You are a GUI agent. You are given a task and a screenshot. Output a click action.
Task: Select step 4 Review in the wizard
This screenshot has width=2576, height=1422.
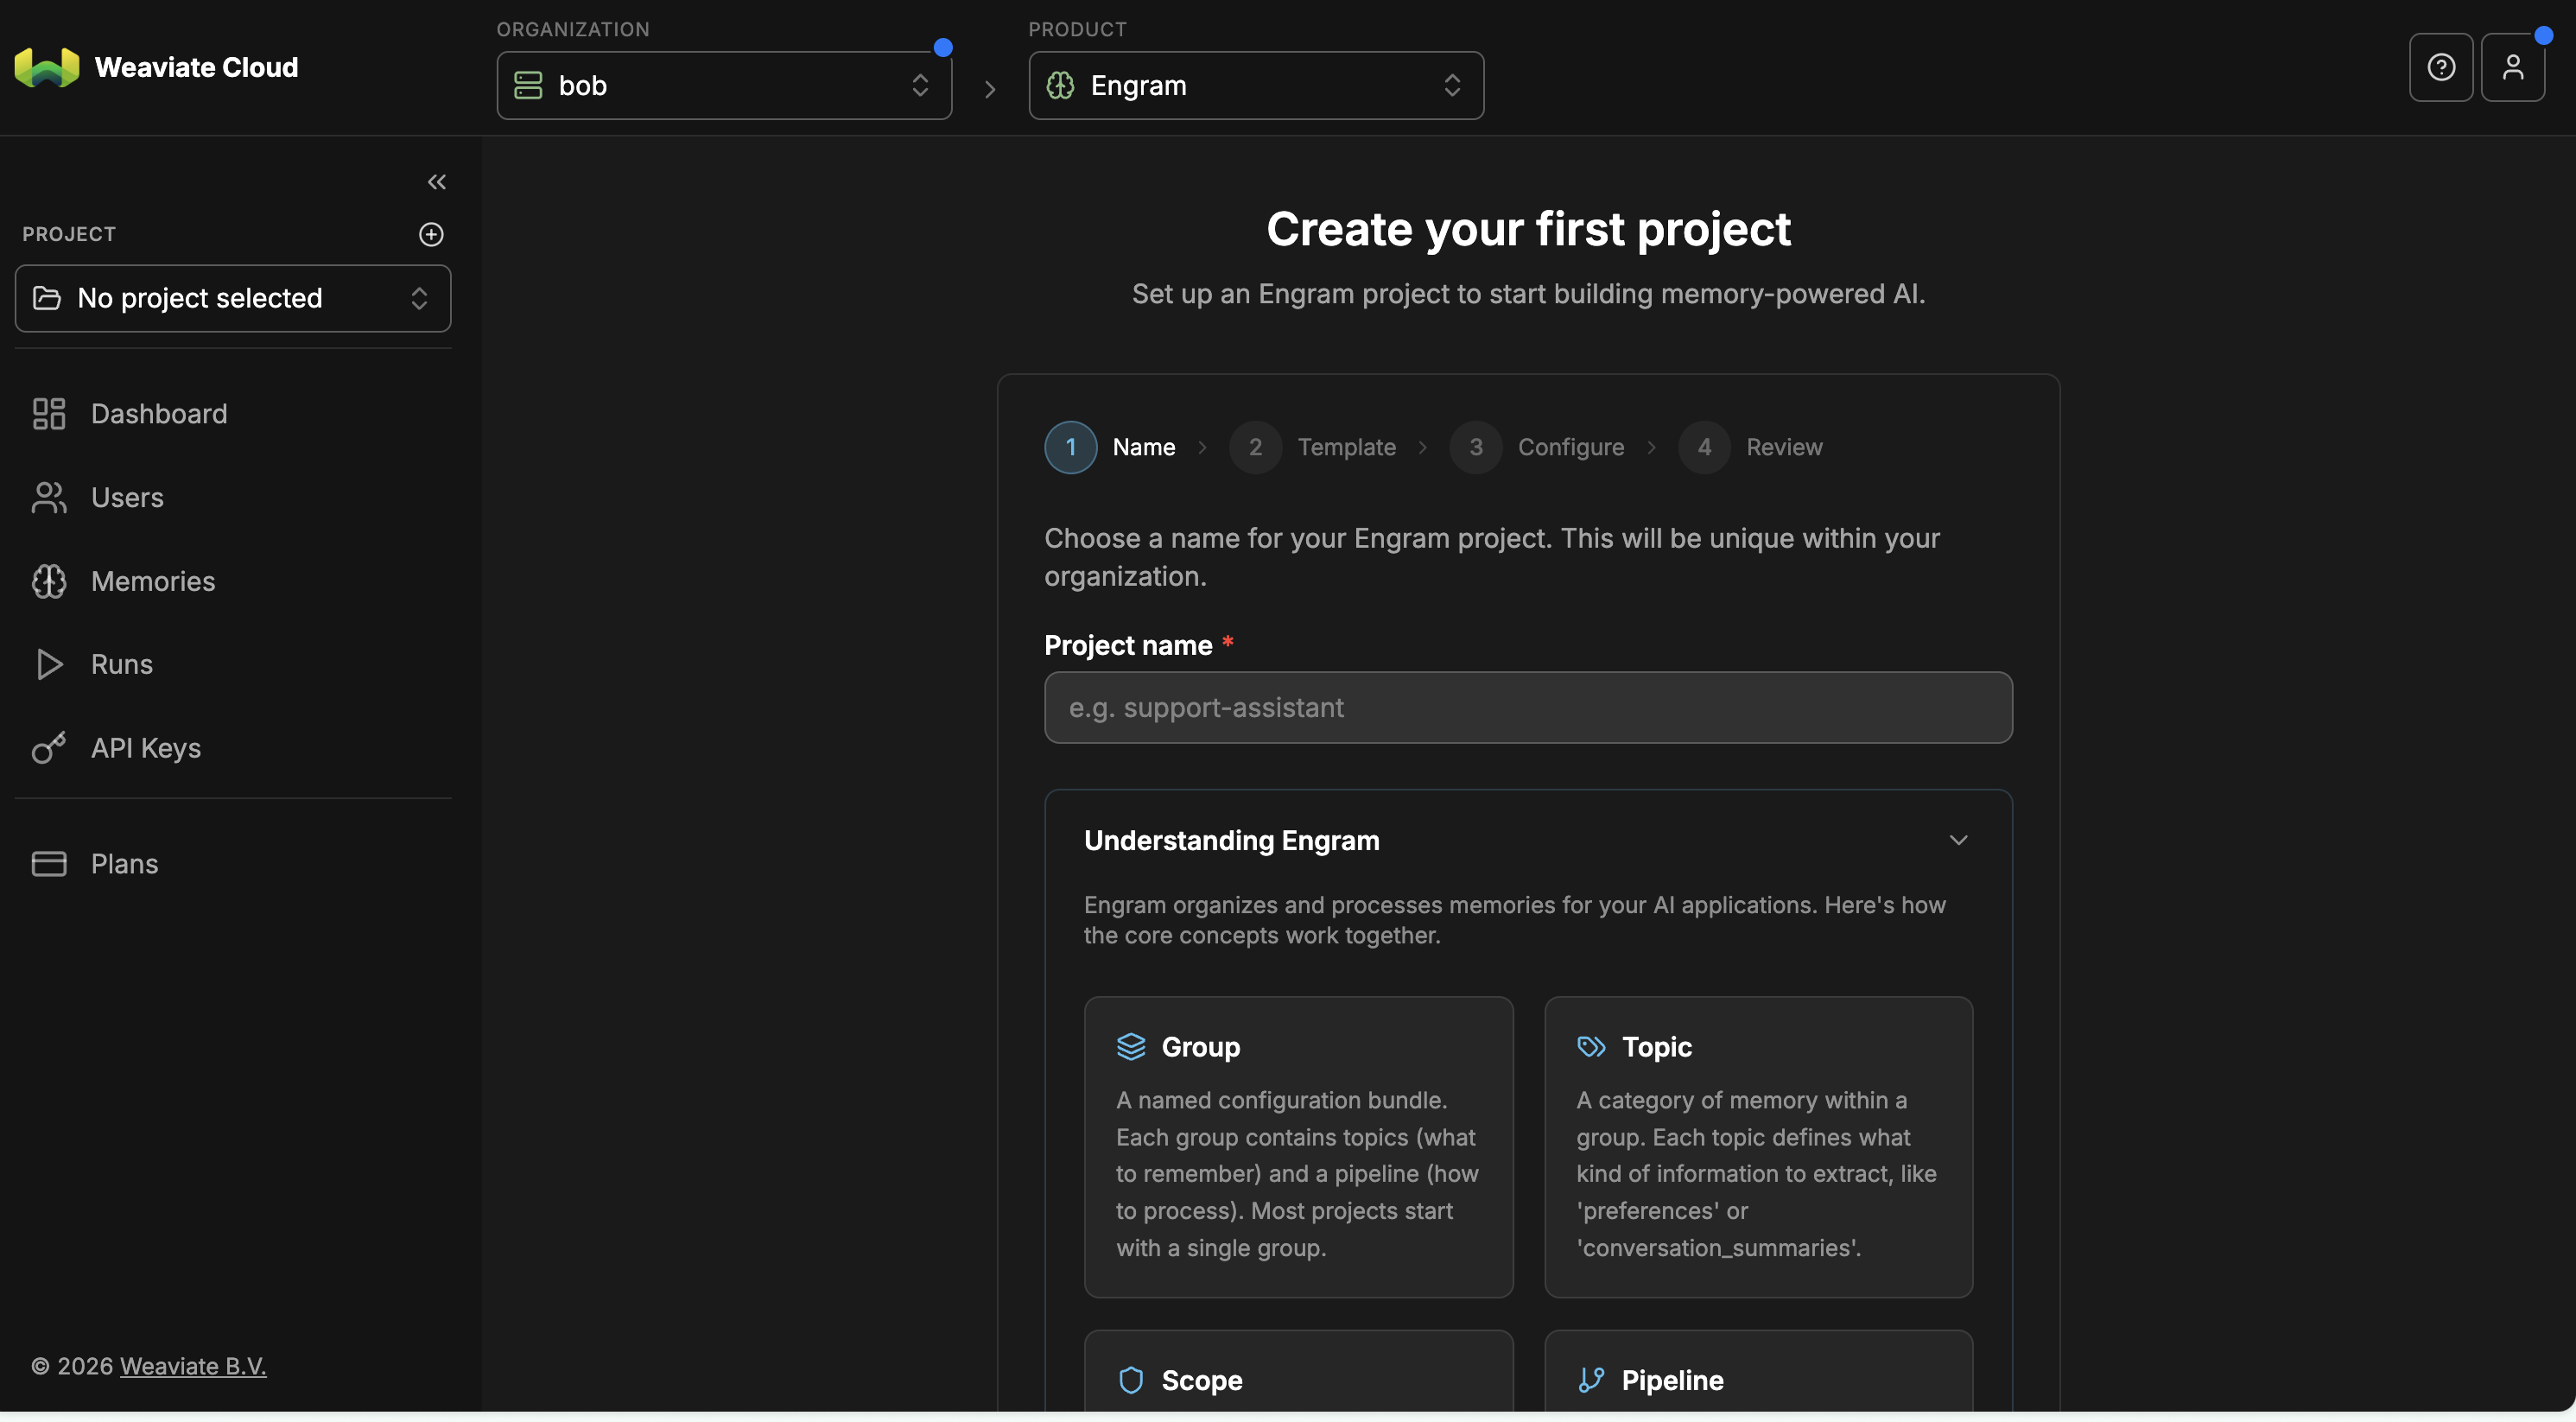pyautogui.click(x=1750, y=447)
